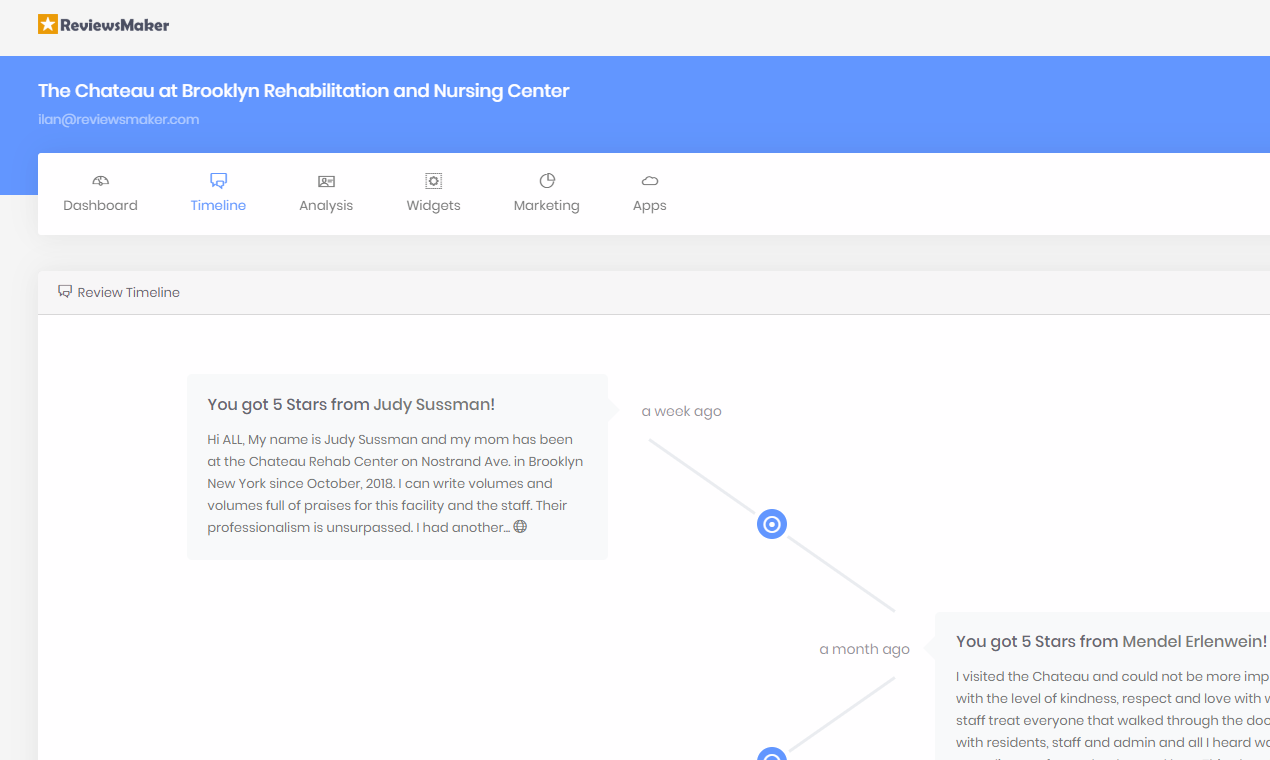Click the Review Timeline panel heading
The height and width of the screenshot is (760, 1270).
(x=129, y=292)
